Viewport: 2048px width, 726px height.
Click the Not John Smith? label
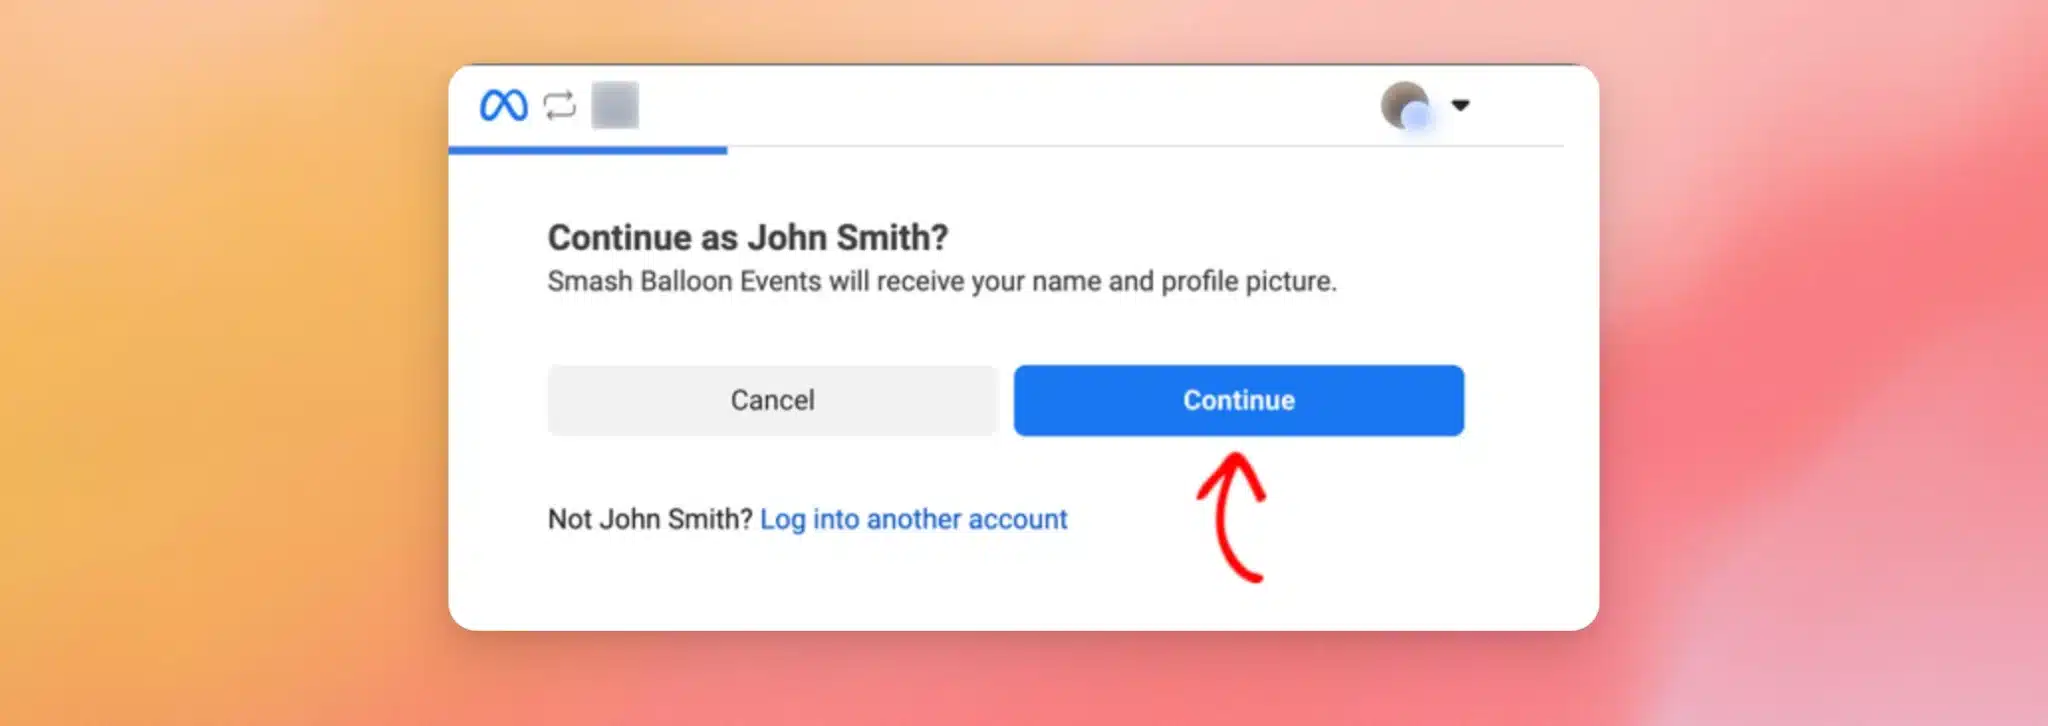click(650, 519)
